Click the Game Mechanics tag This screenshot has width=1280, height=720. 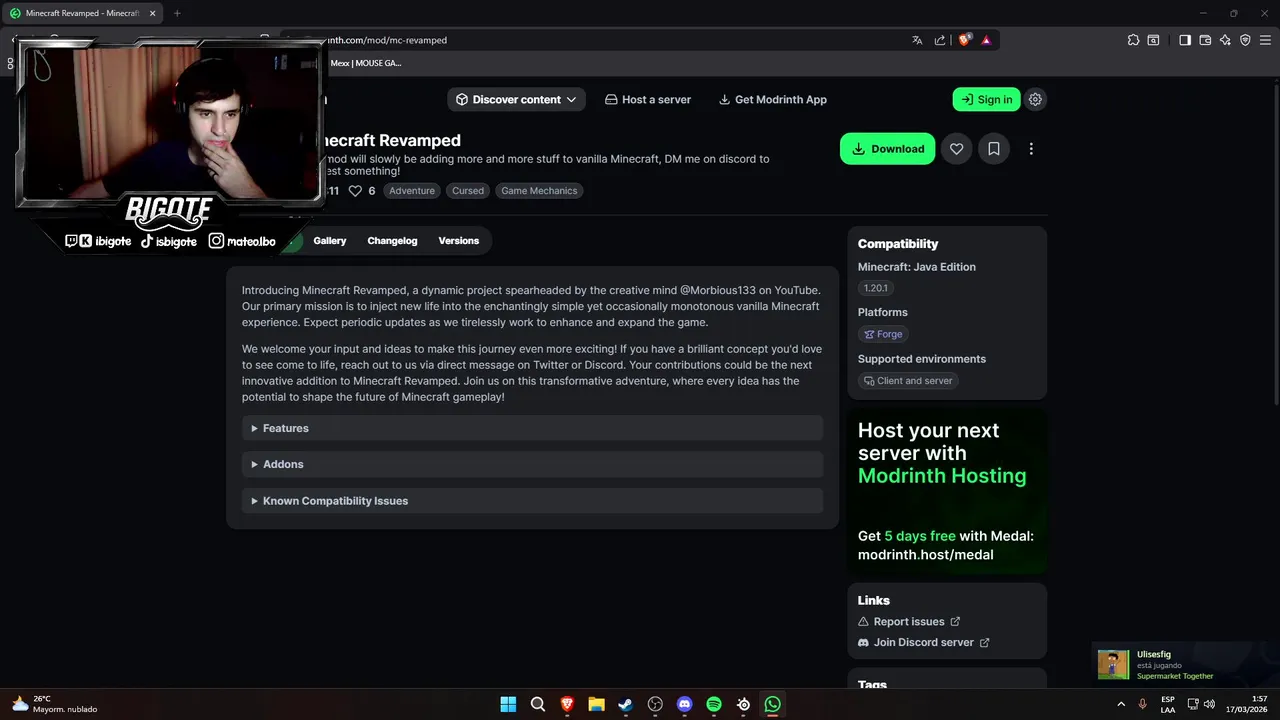(x=539, y=191)
